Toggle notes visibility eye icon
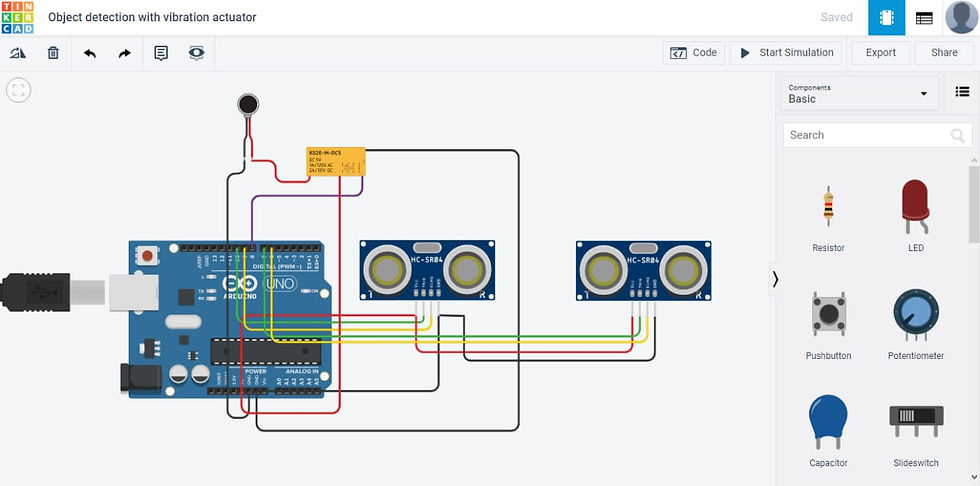The height and width of the screenshot is (486, 980). [x=197, y=53]
